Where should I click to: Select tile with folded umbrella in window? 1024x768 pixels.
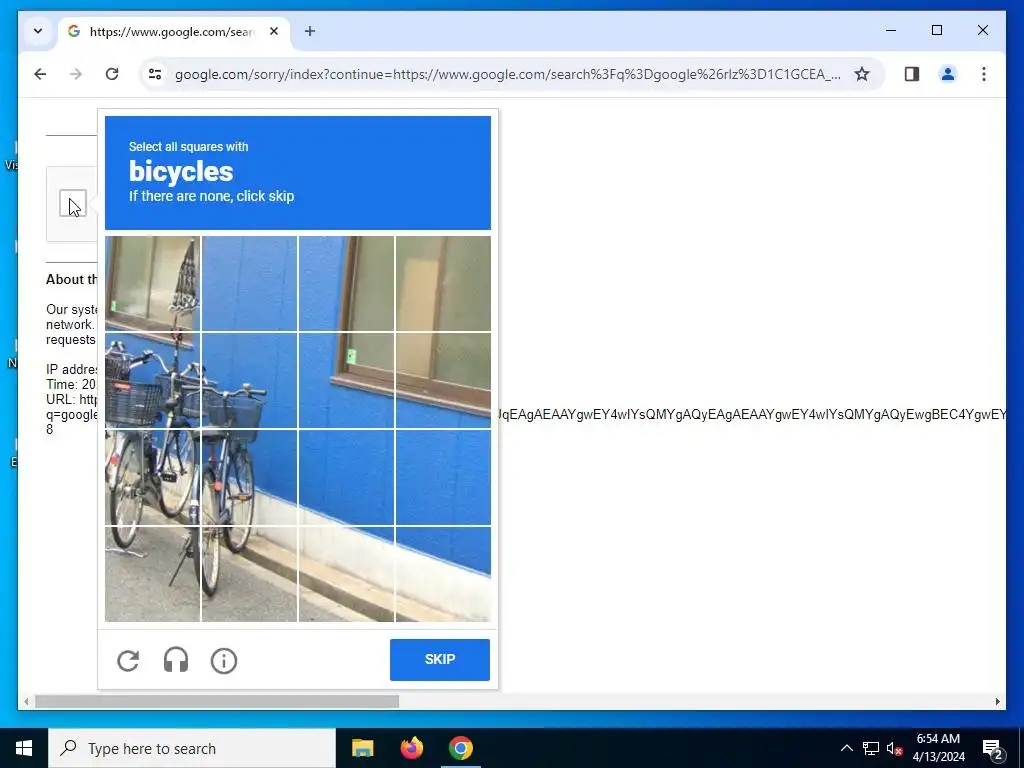click(152, 283)
